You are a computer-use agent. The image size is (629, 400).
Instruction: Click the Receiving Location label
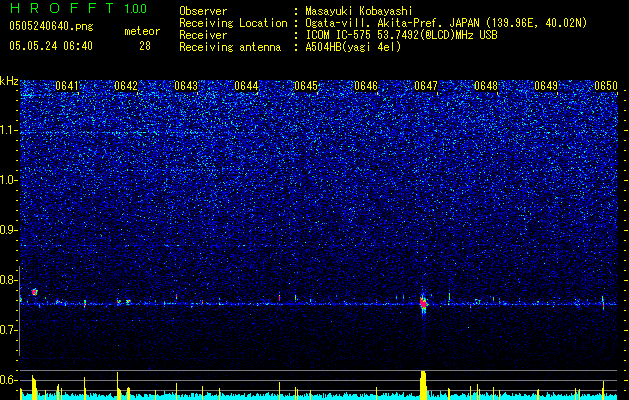[233, 23]
